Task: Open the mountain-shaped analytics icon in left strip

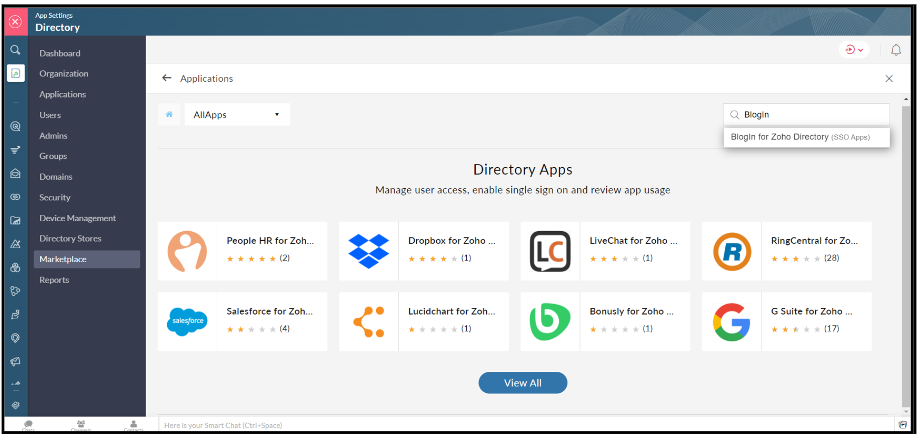Action: point(16,244)
